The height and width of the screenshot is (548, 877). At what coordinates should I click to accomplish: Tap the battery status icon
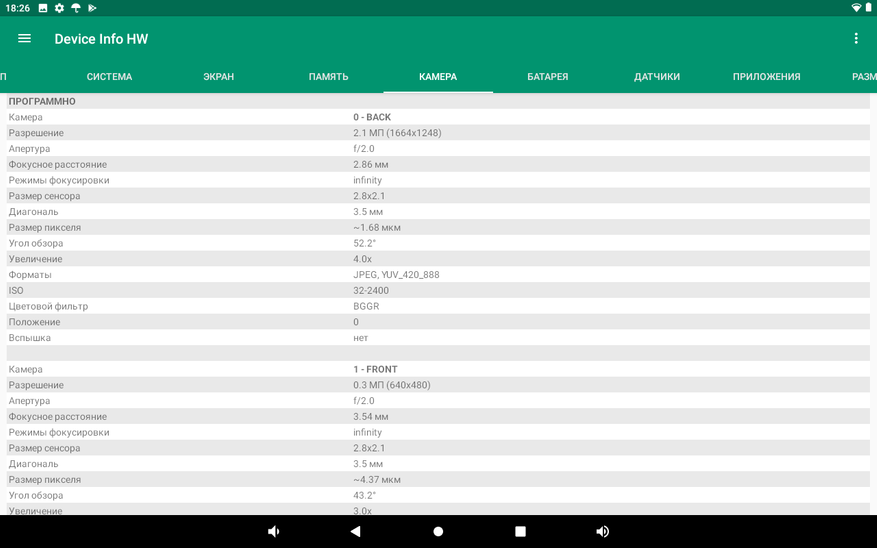coord(869,8)
